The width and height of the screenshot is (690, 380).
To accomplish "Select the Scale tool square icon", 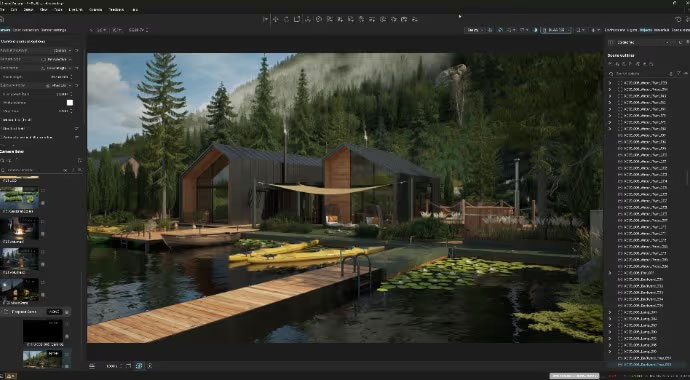I will pos(297,19).
